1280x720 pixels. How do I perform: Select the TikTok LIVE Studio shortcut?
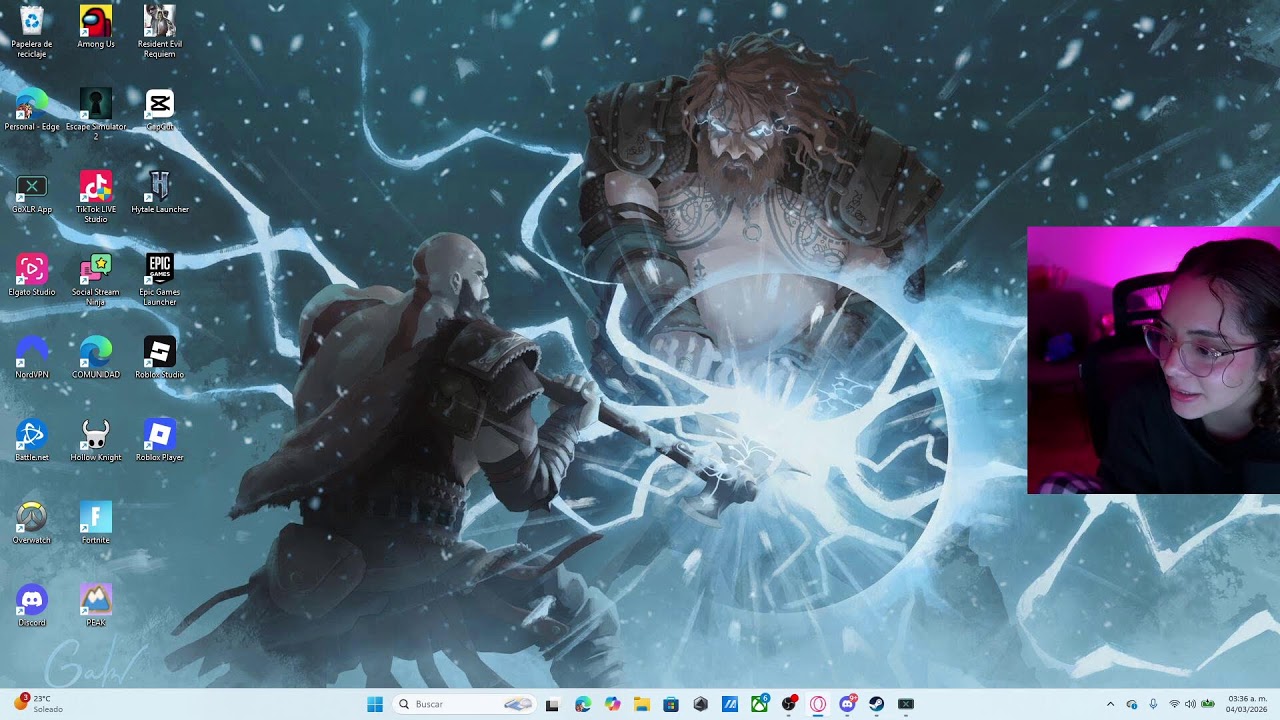point(96,196)
